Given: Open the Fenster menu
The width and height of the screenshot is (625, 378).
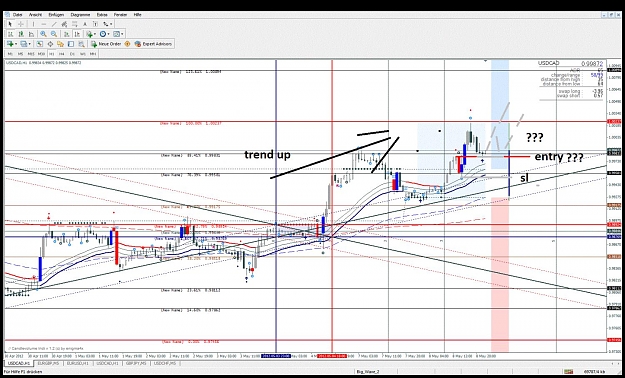Looking at the screenshot, I should tap(120, 15).
